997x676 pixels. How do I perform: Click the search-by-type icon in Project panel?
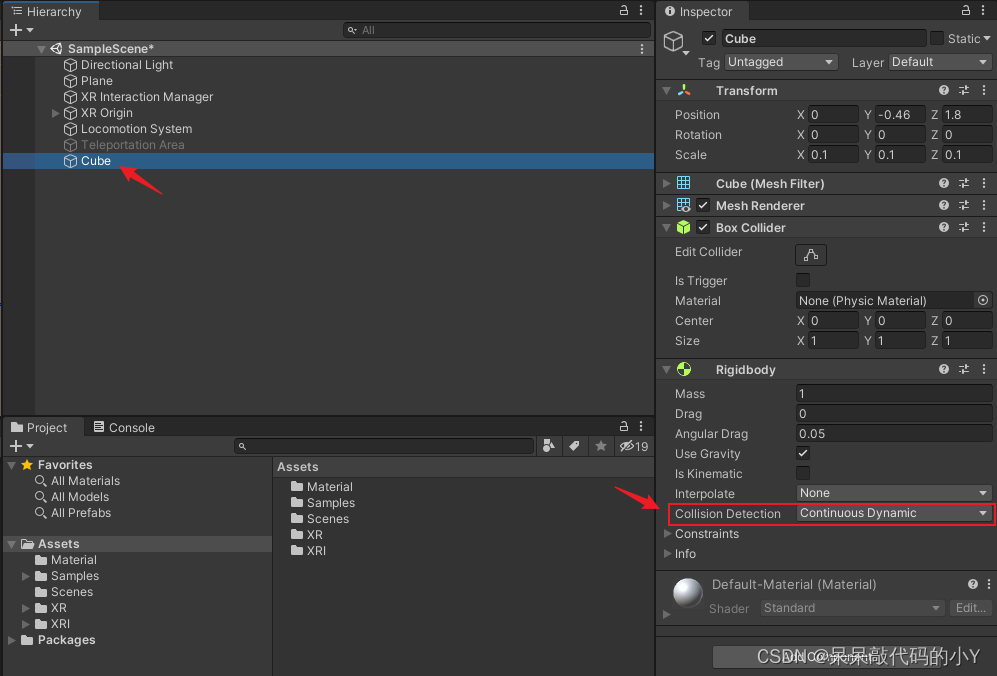pyautogui.click(x=549, y=446)
